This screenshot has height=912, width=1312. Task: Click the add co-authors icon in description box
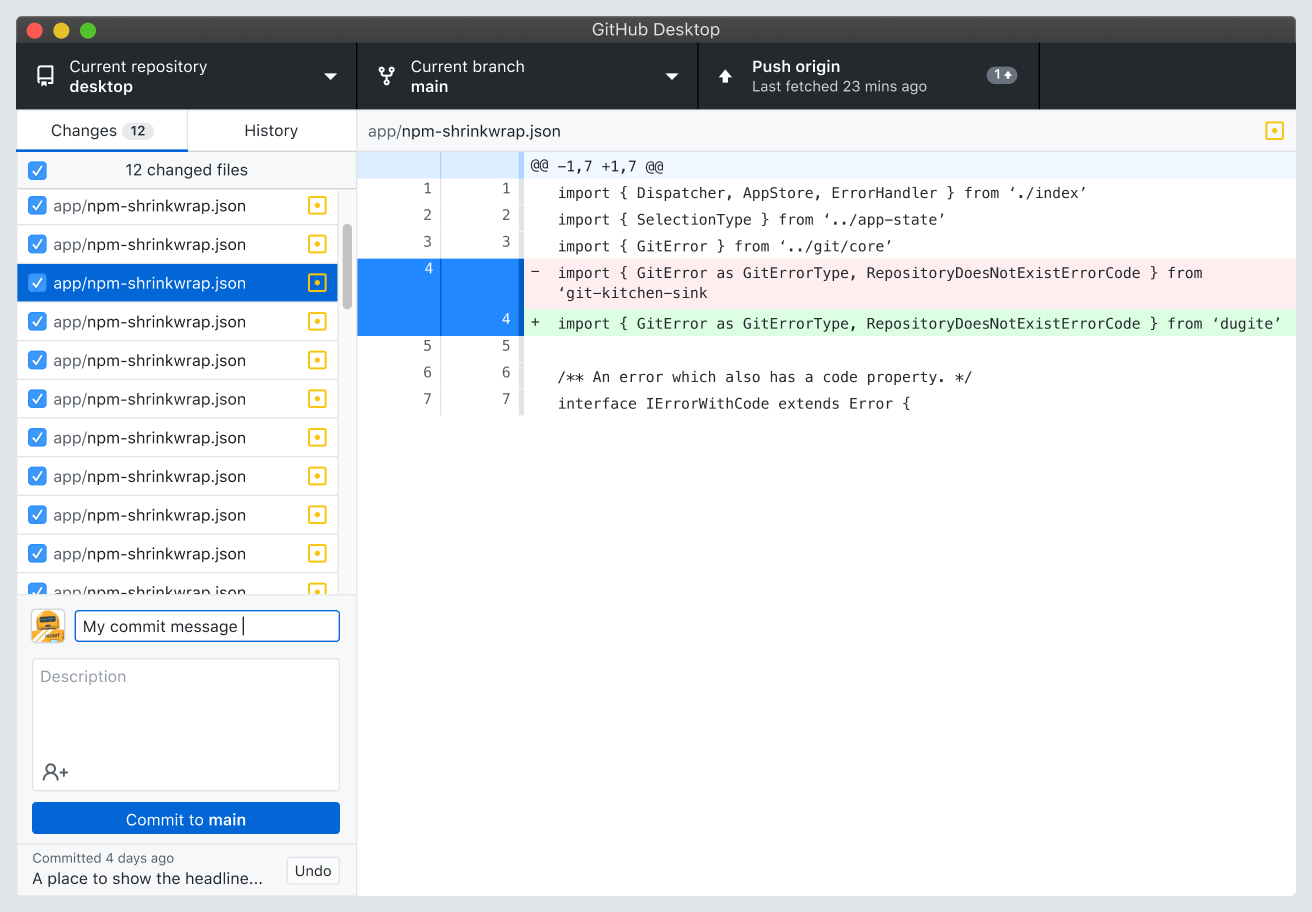pyautogui.click(x=55, y=772)
